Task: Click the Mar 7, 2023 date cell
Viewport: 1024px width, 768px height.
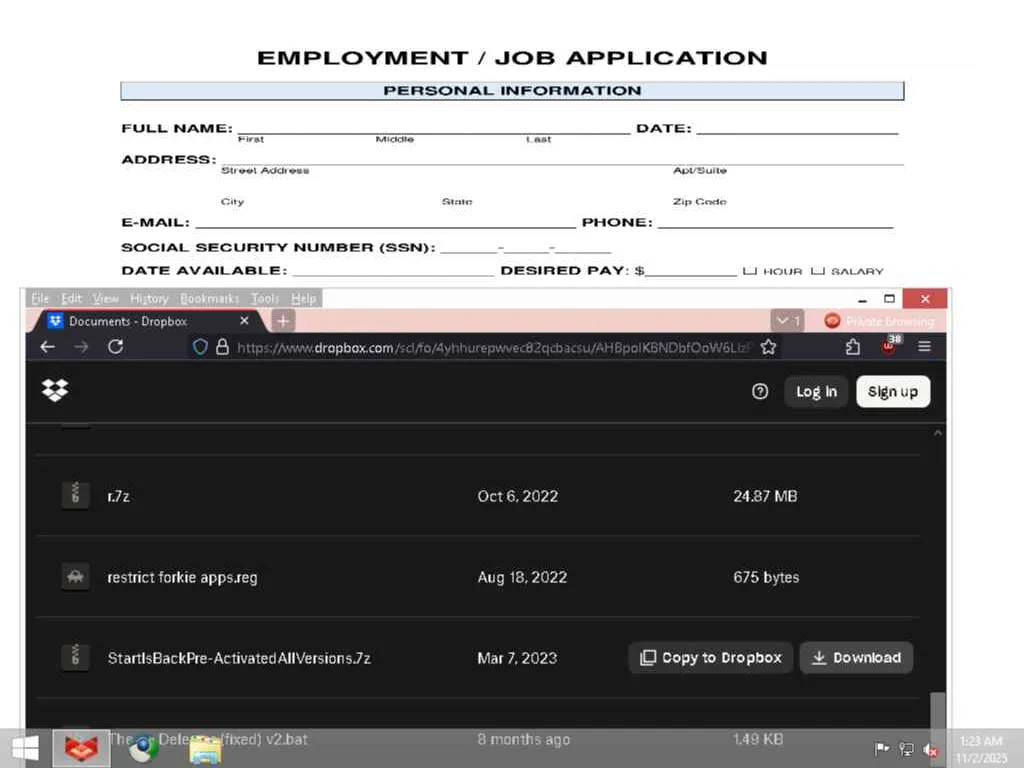Action: 517,658
